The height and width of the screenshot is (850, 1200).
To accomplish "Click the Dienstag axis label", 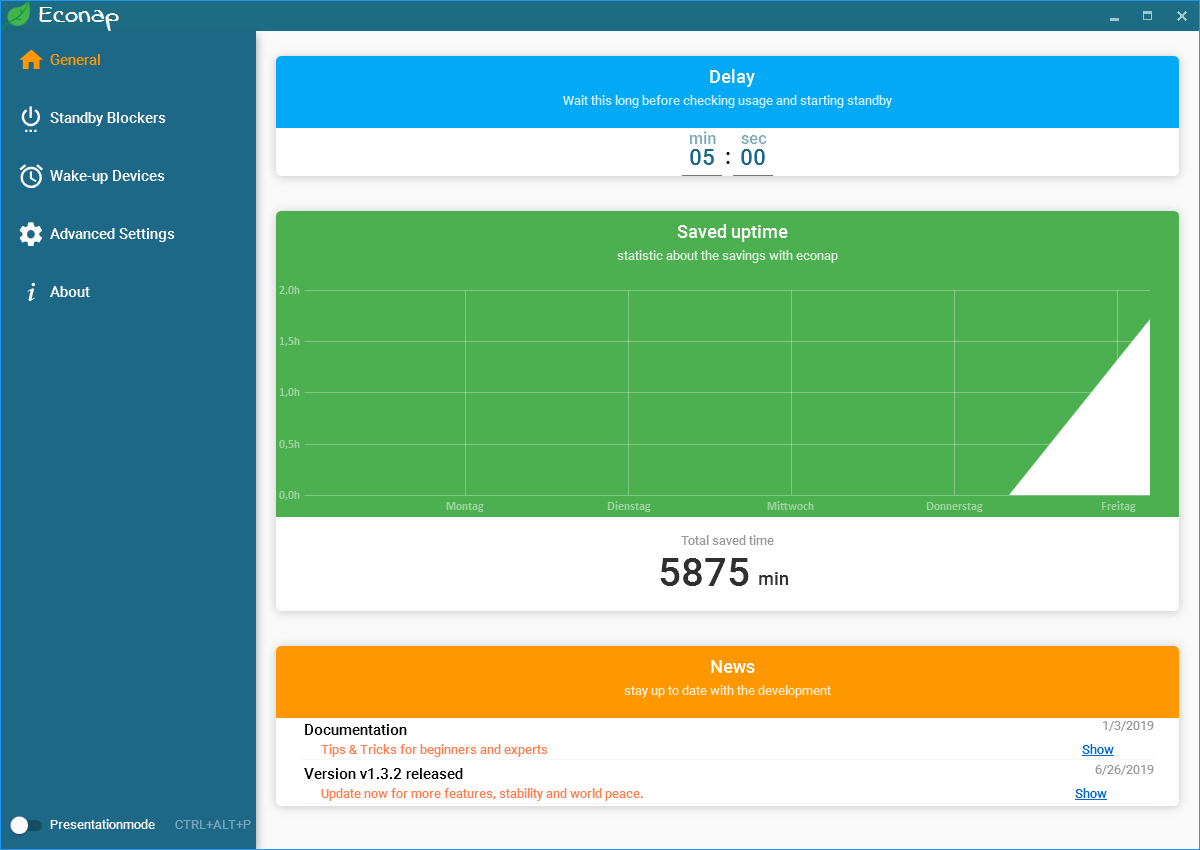I will (628, 506).
